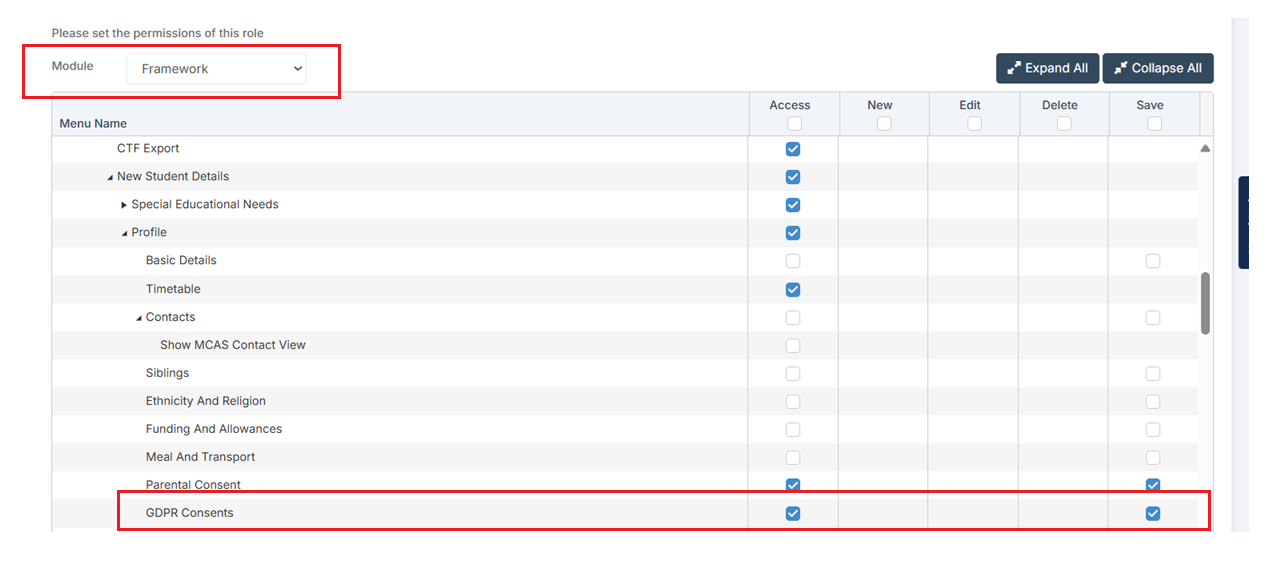Viewport: 1277px width, 566px height.
Task: Collapse the Profile tree node
Action: point(124,233)
